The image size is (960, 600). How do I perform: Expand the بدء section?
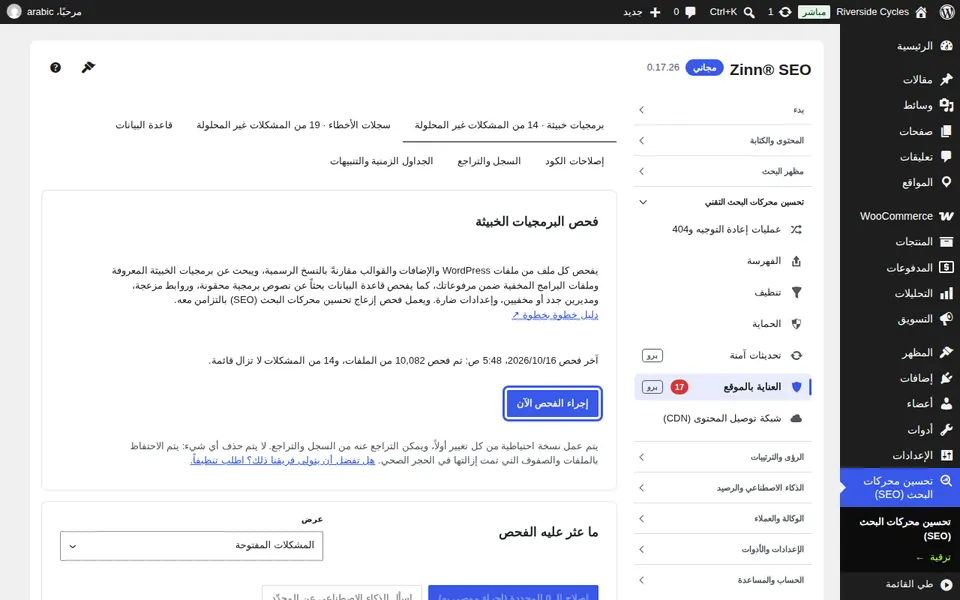point(723,110)
